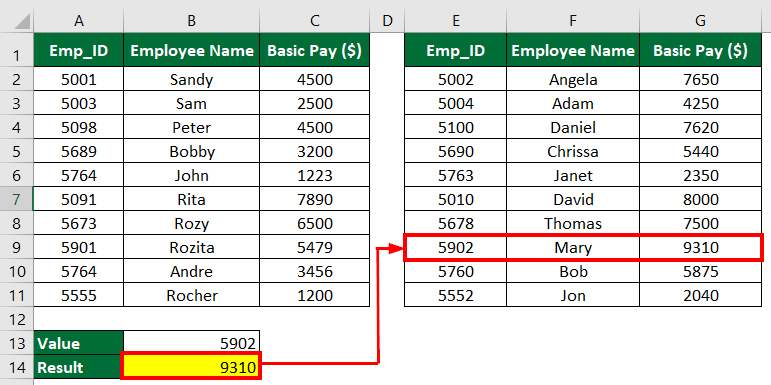
Task: Click the Emp_ID header in column A
Action: tap(79, 50)
